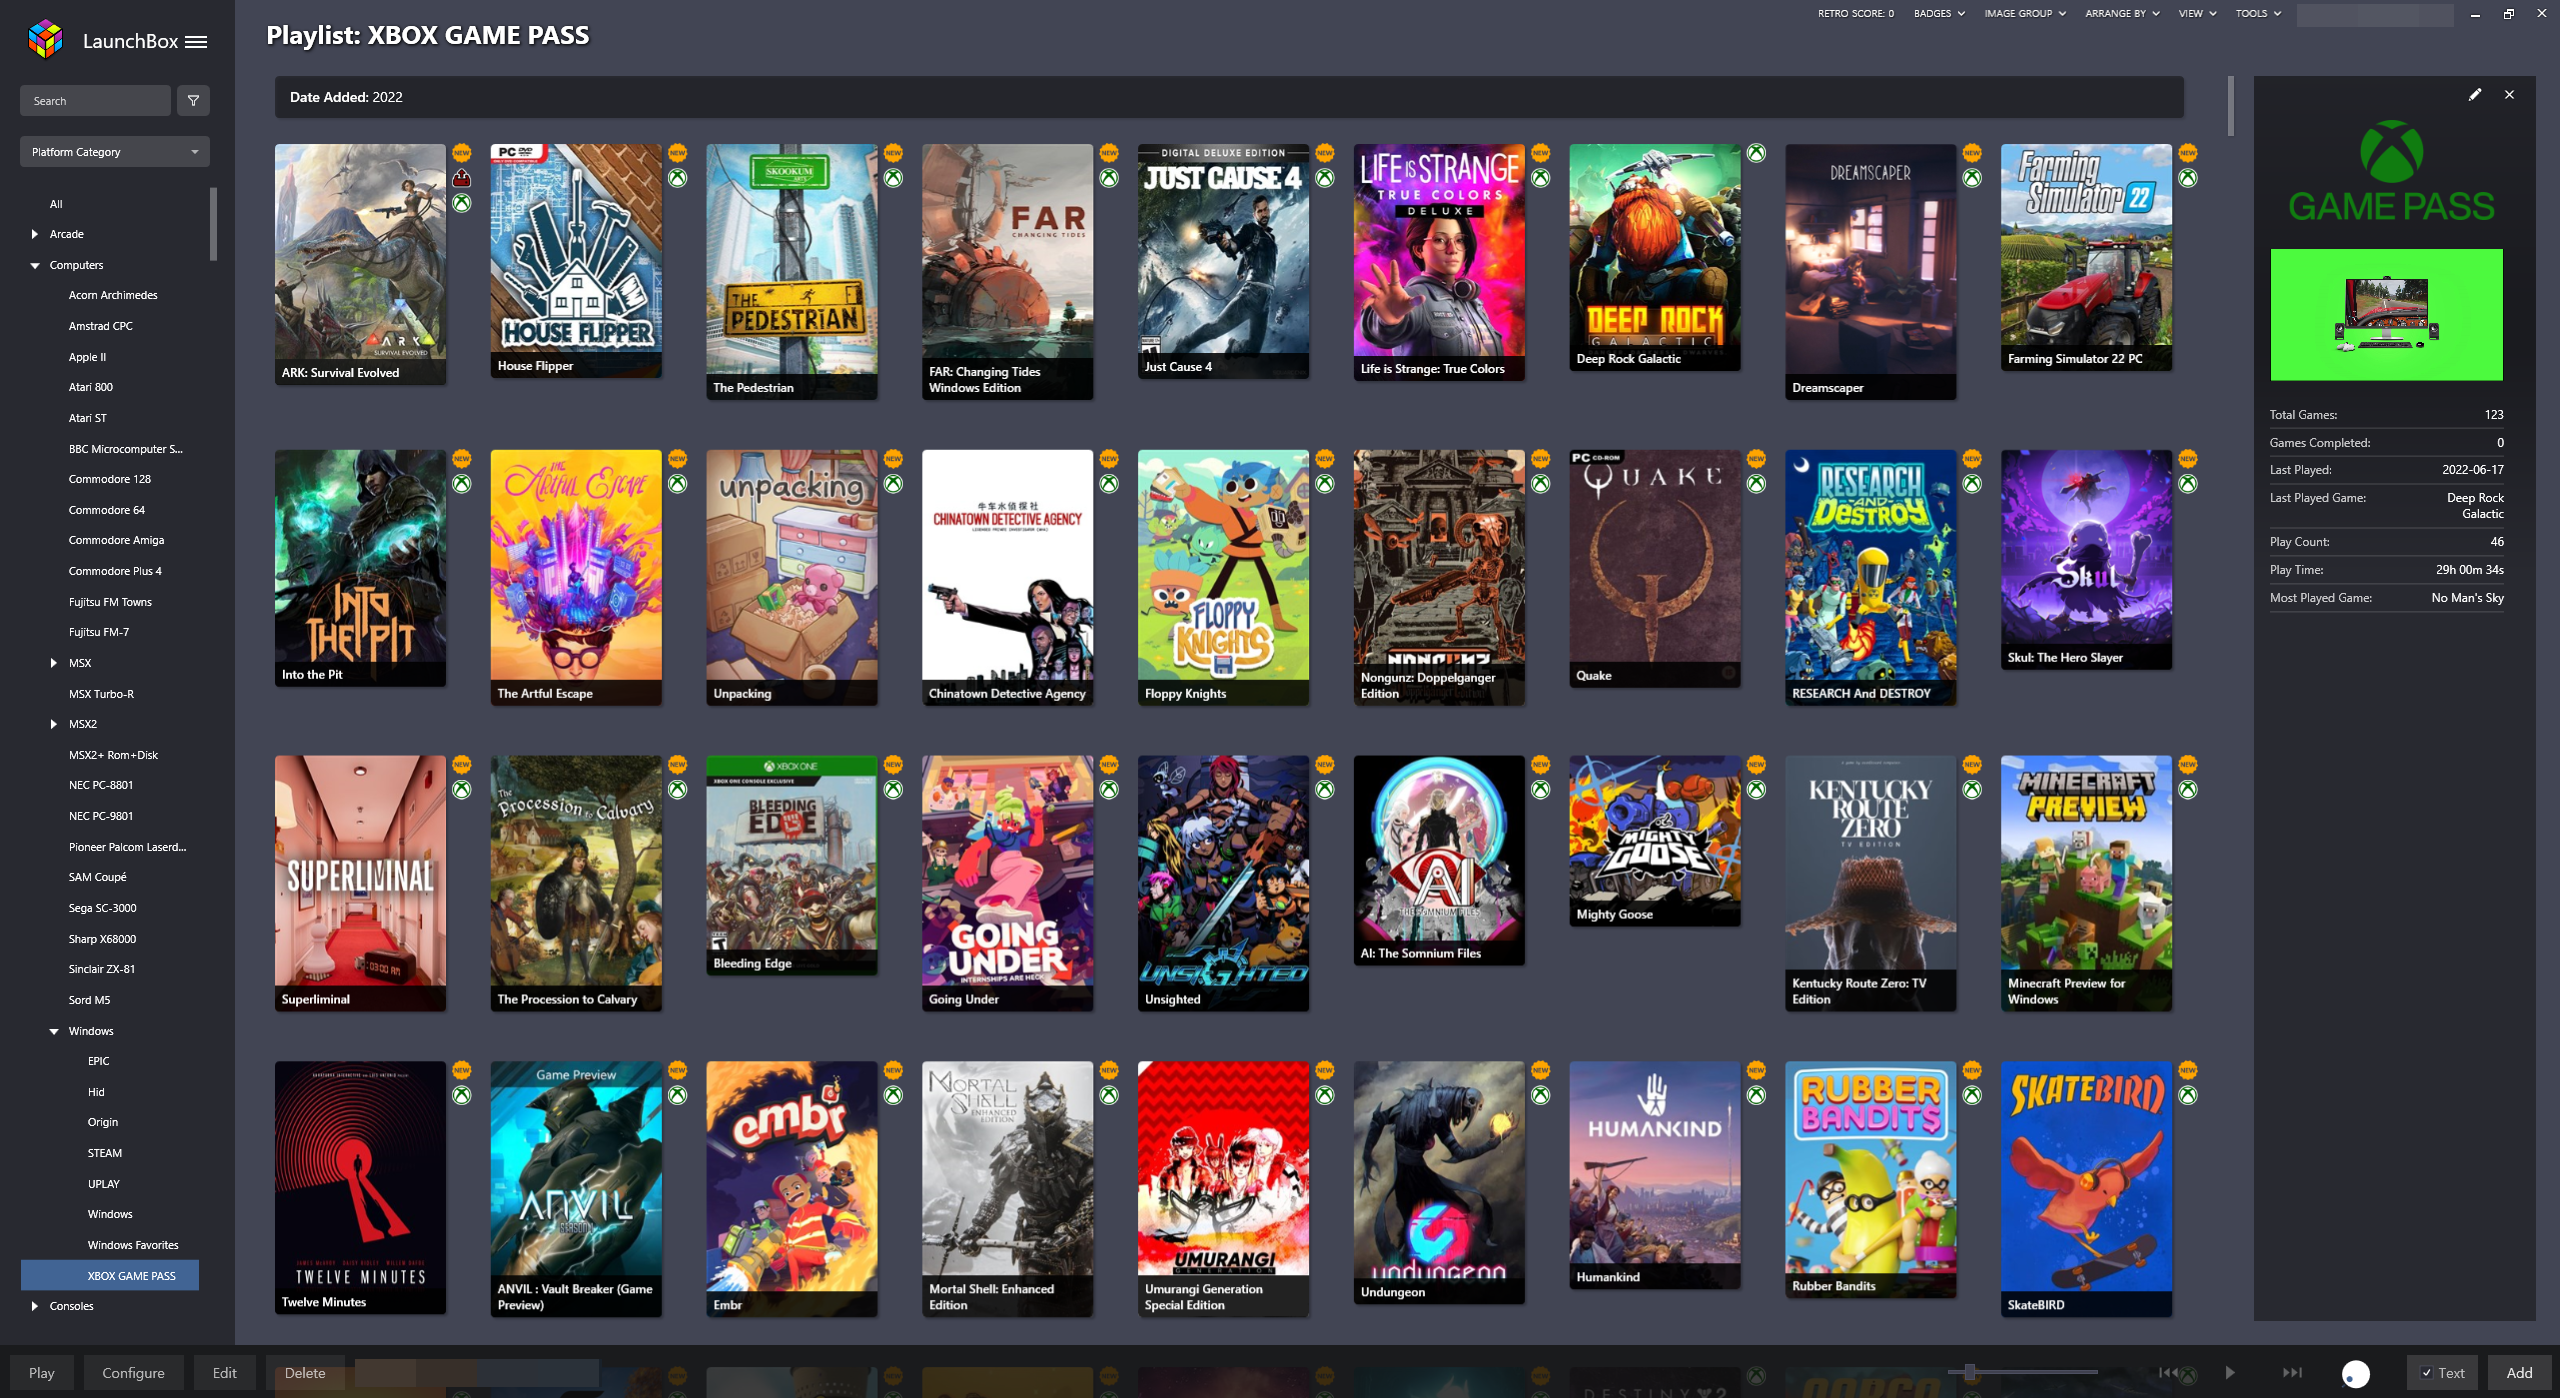Click the Xbox badge next to Dreamscaper
The width and height of the screenshot is (2560, 1398).
pos(1972,178)
